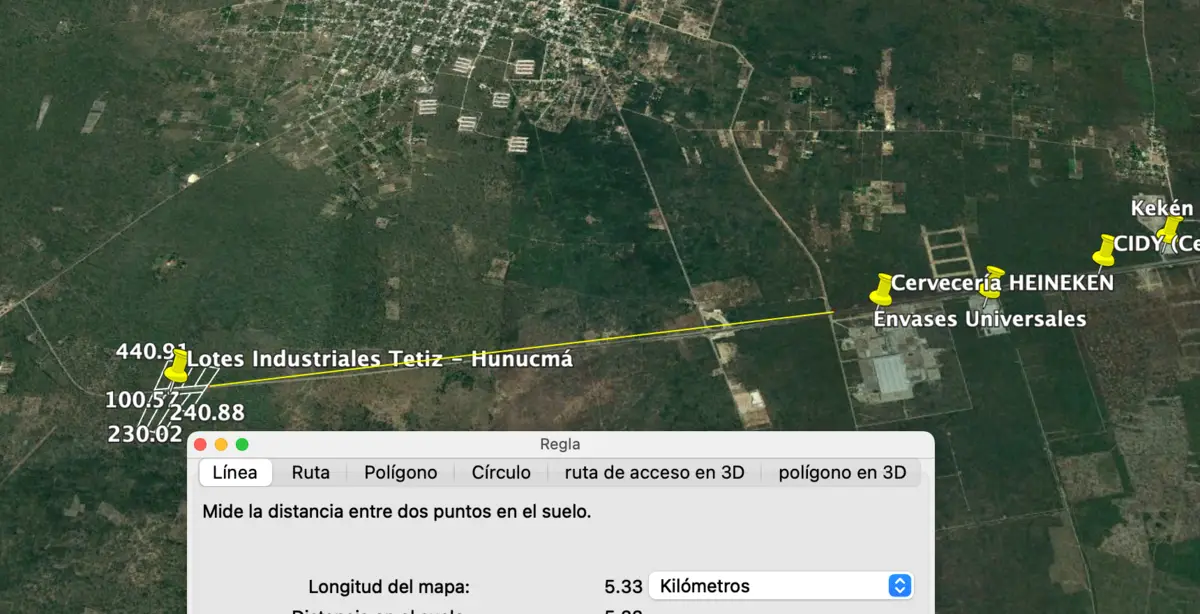This screenshot has height=614, width=1200.
Task: Click the Kekén placemark pushpin
Action: coord(1169,230)
